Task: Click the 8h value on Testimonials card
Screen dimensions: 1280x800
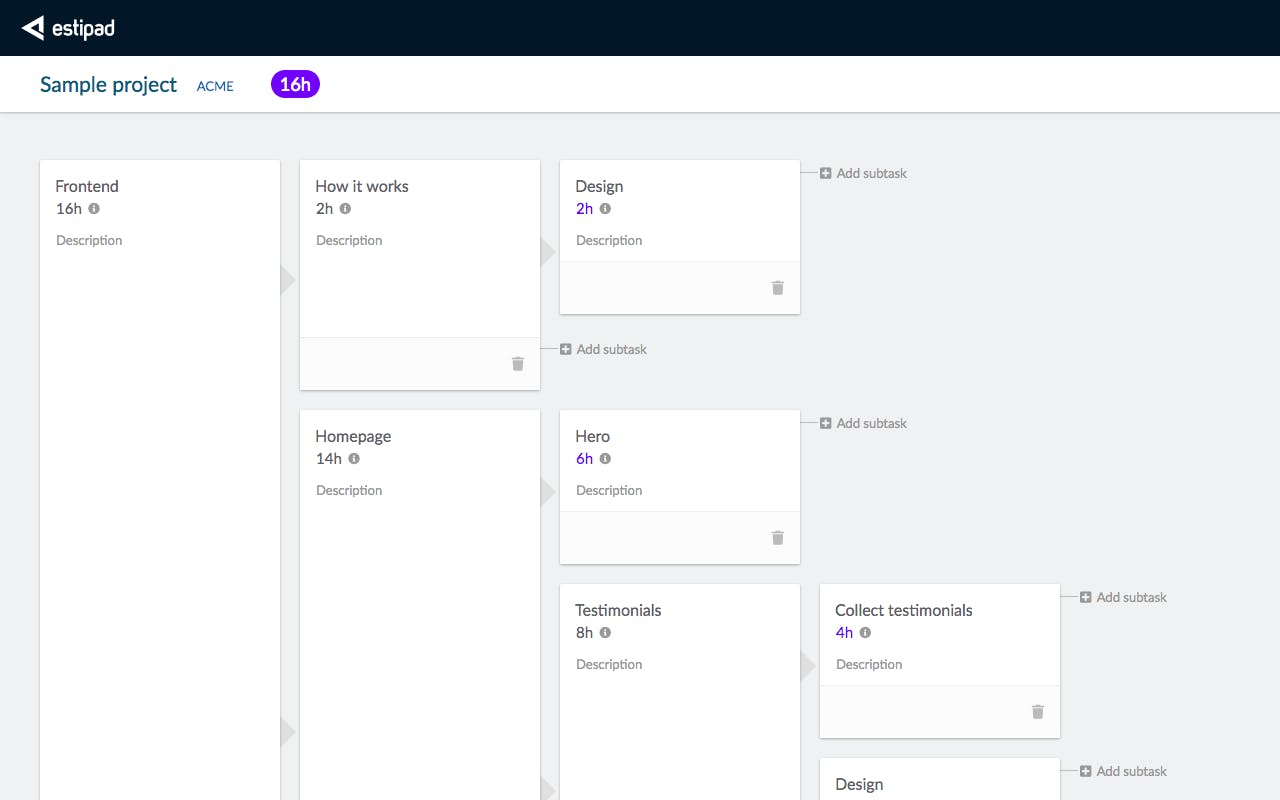Action: click(584, 633)
